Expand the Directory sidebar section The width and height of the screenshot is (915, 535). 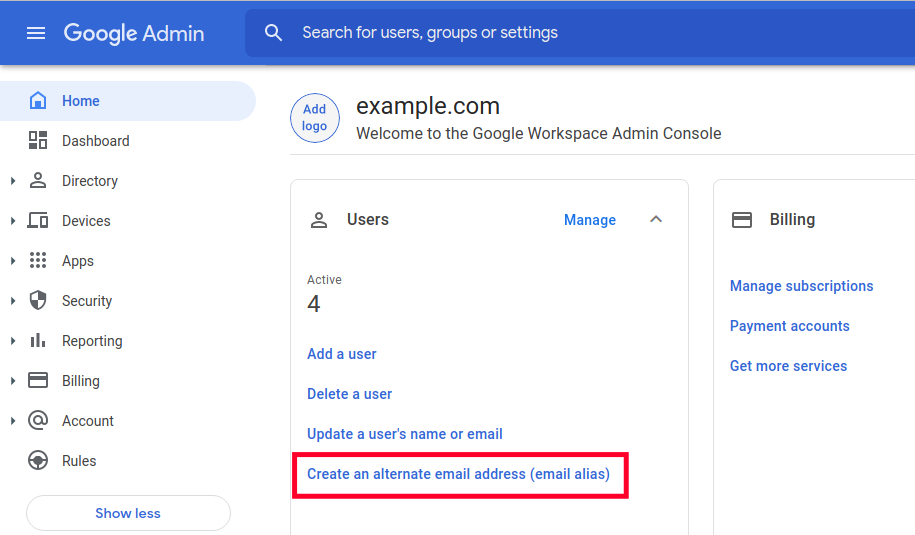coord(13,181)
